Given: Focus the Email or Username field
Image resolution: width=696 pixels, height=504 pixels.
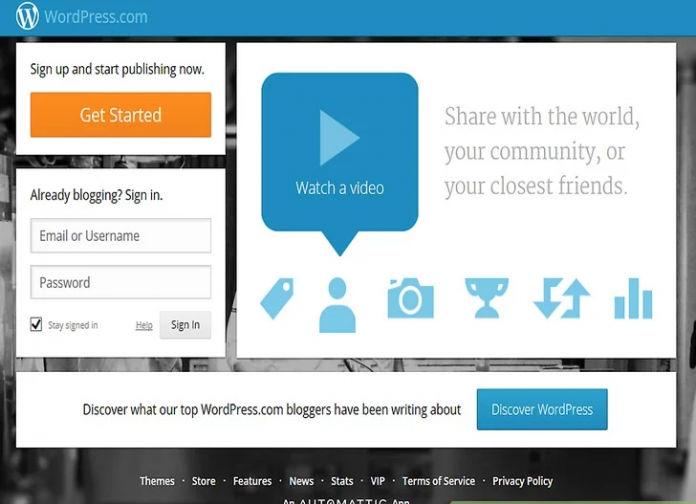Looking at the screenshot, I should (x=120, y=236).
